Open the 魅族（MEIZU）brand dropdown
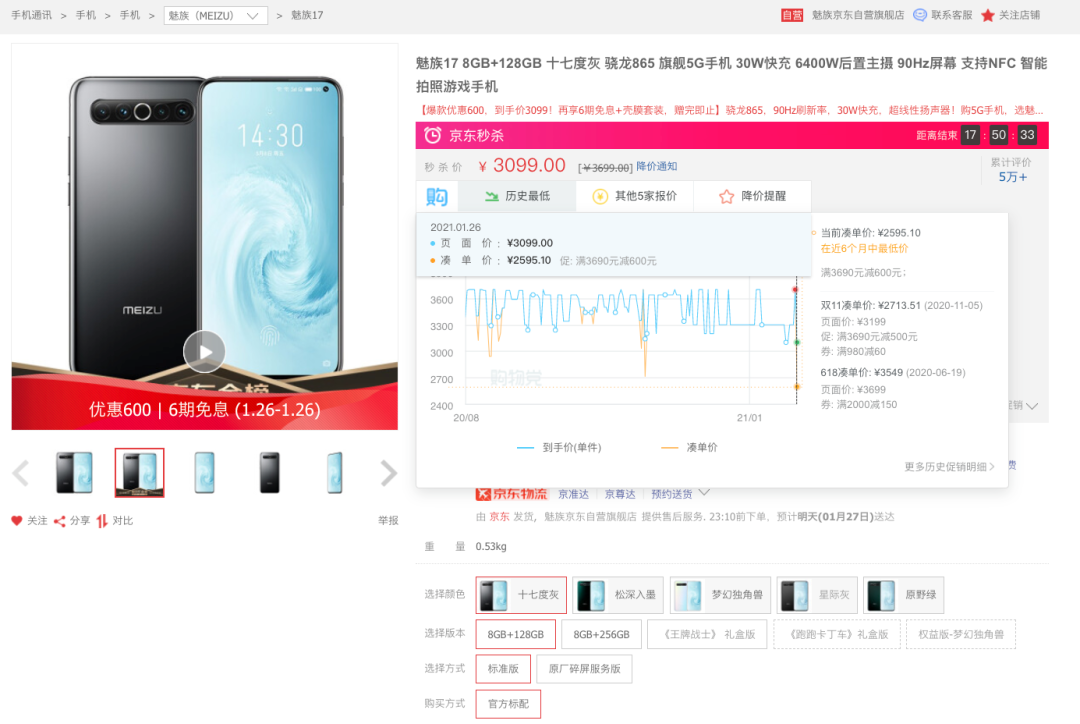 pos(216,15)
